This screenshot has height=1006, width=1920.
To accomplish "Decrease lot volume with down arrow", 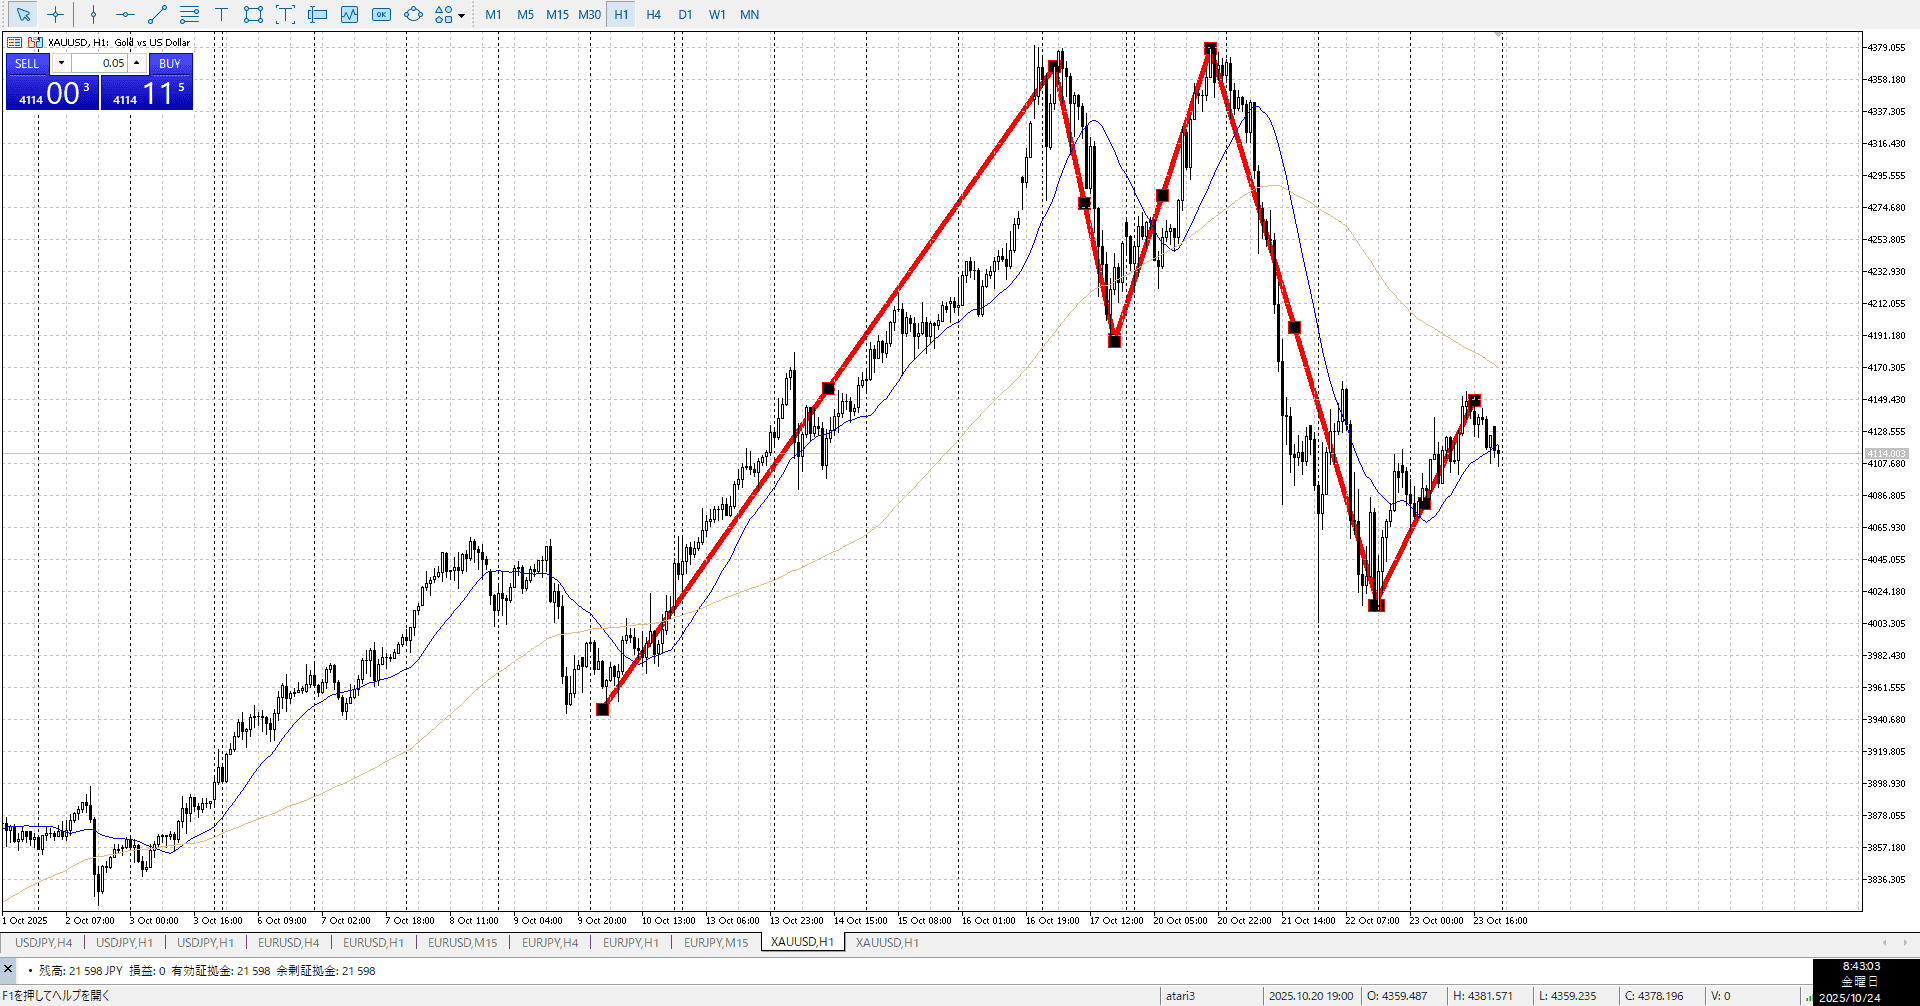I will click(61, 63).
